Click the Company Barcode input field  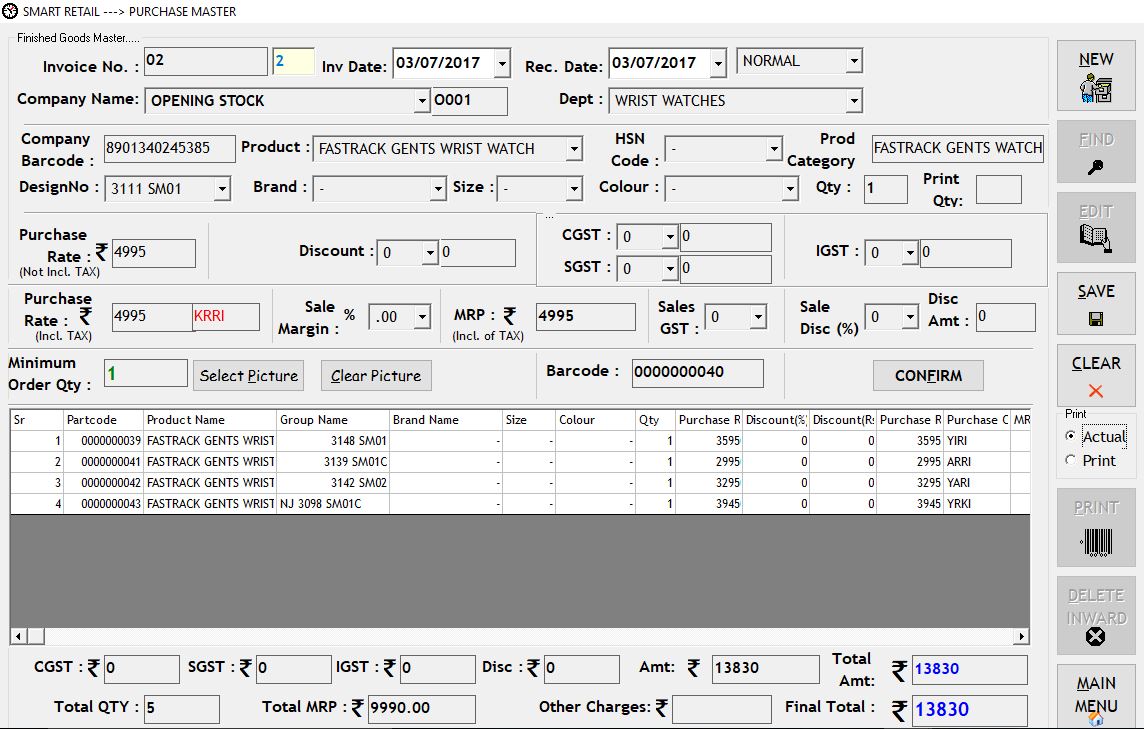170,148
